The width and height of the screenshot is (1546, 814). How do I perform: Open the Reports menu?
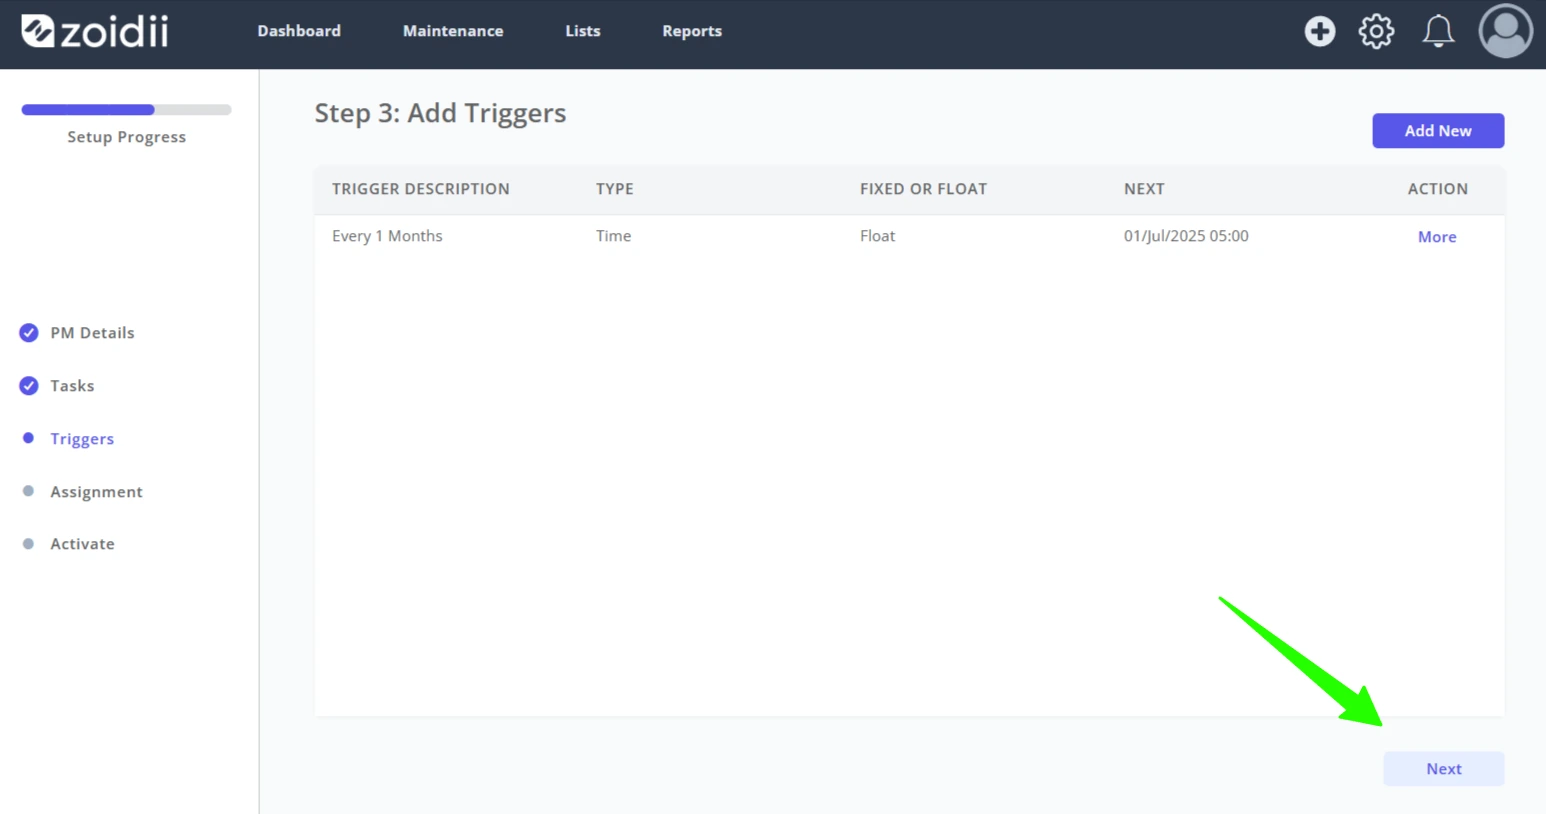[692, 31]
